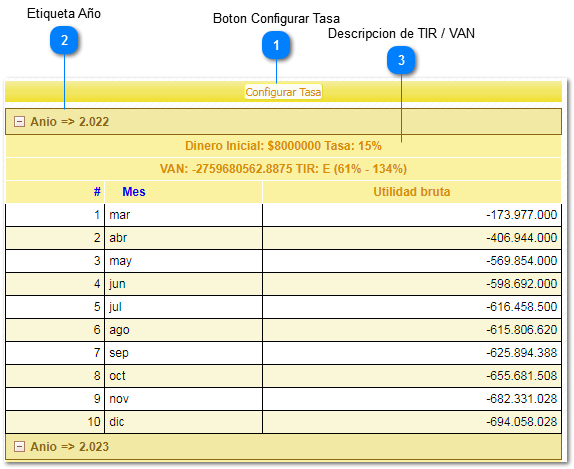Select the nov month cell
Viewport: 574px width, 469px height.
tap(183, 399)
